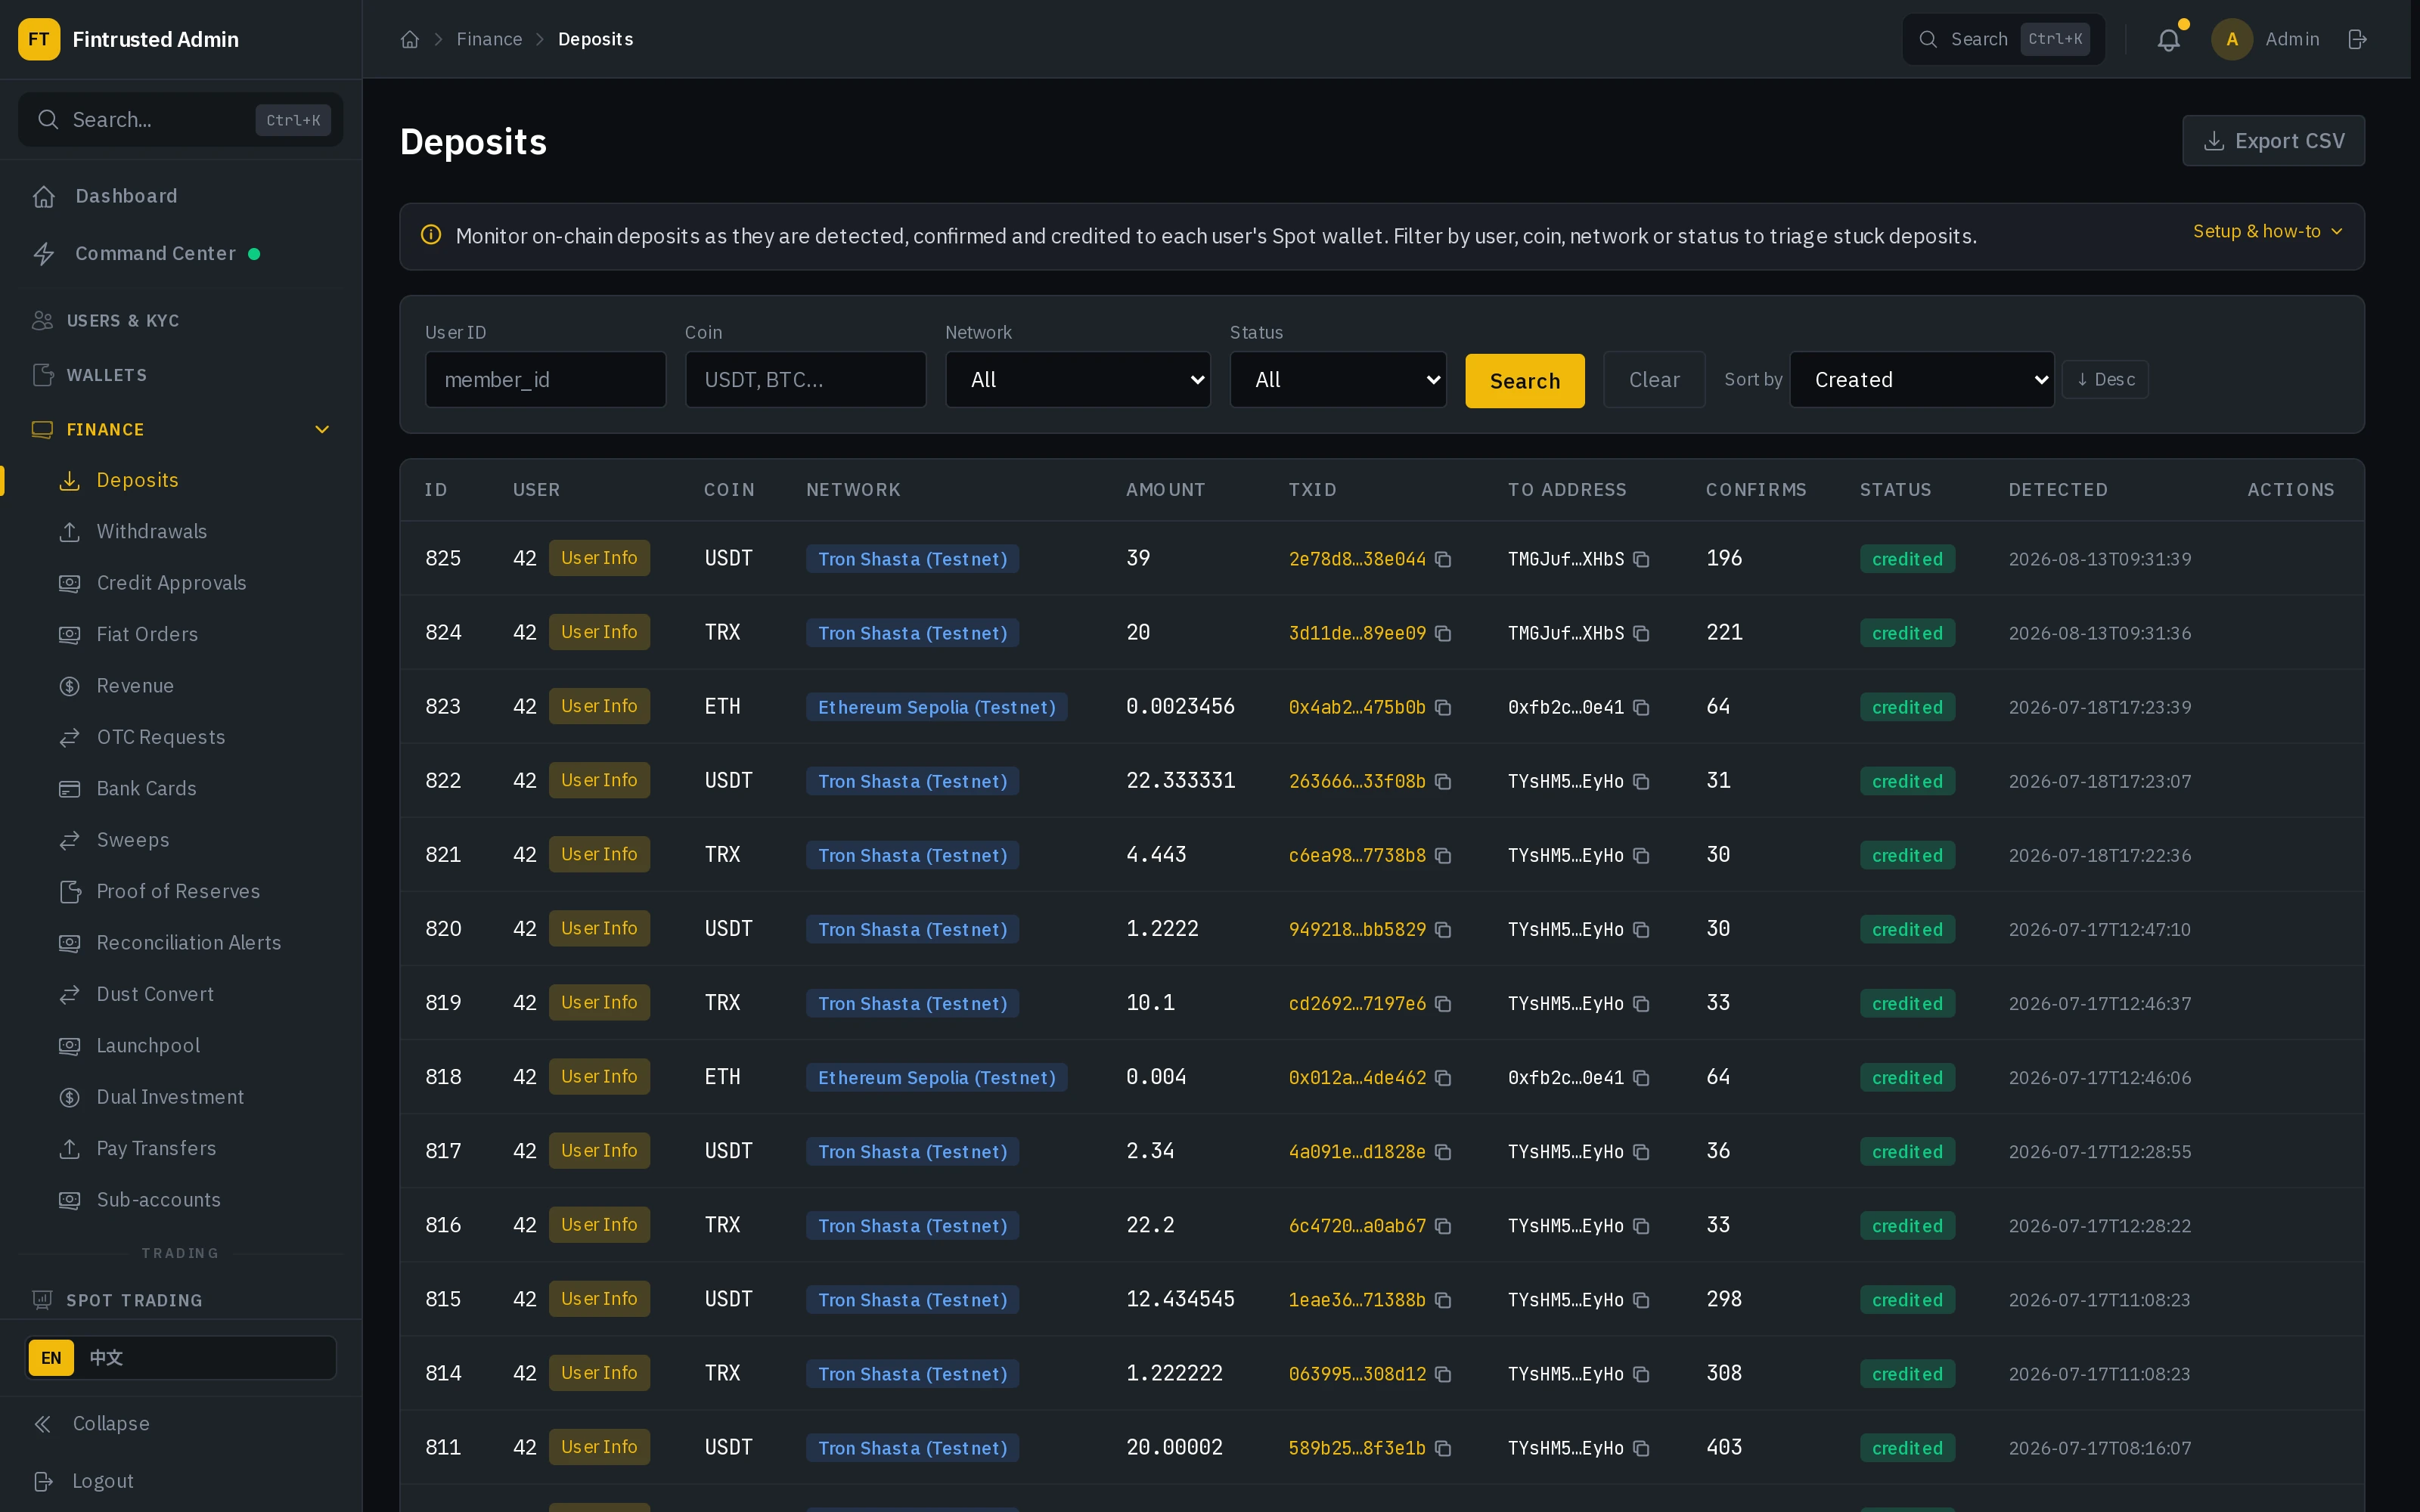Click the Dashboard home icon in the sidebar

point(44,197)
